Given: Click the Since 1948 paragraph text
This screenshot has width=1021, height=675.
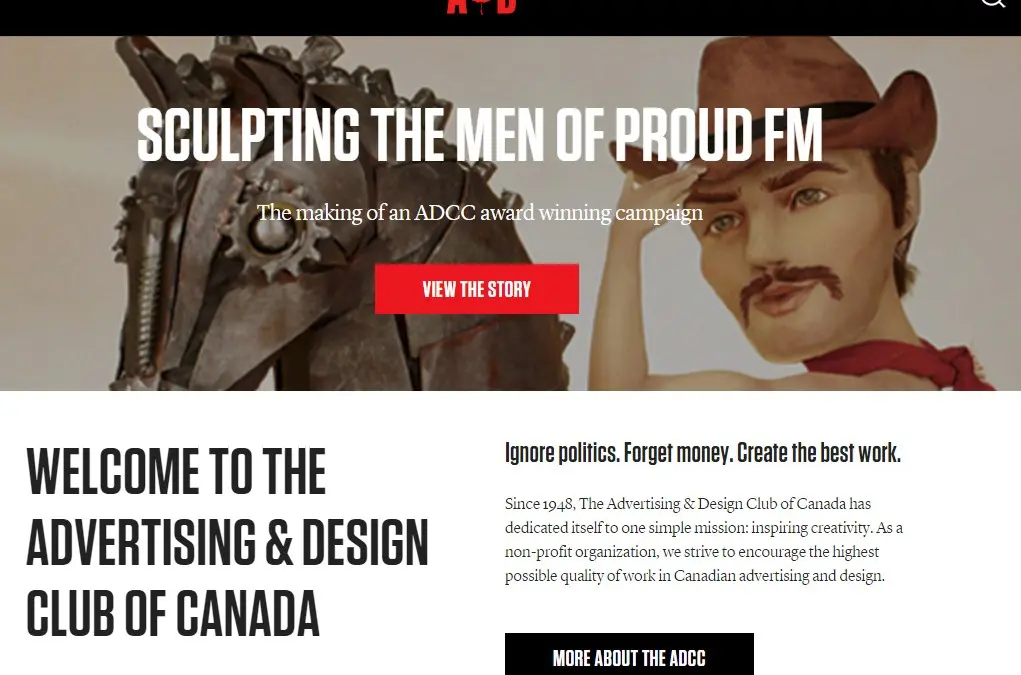Looking at the screenshot, I should (x=704, y=540).
